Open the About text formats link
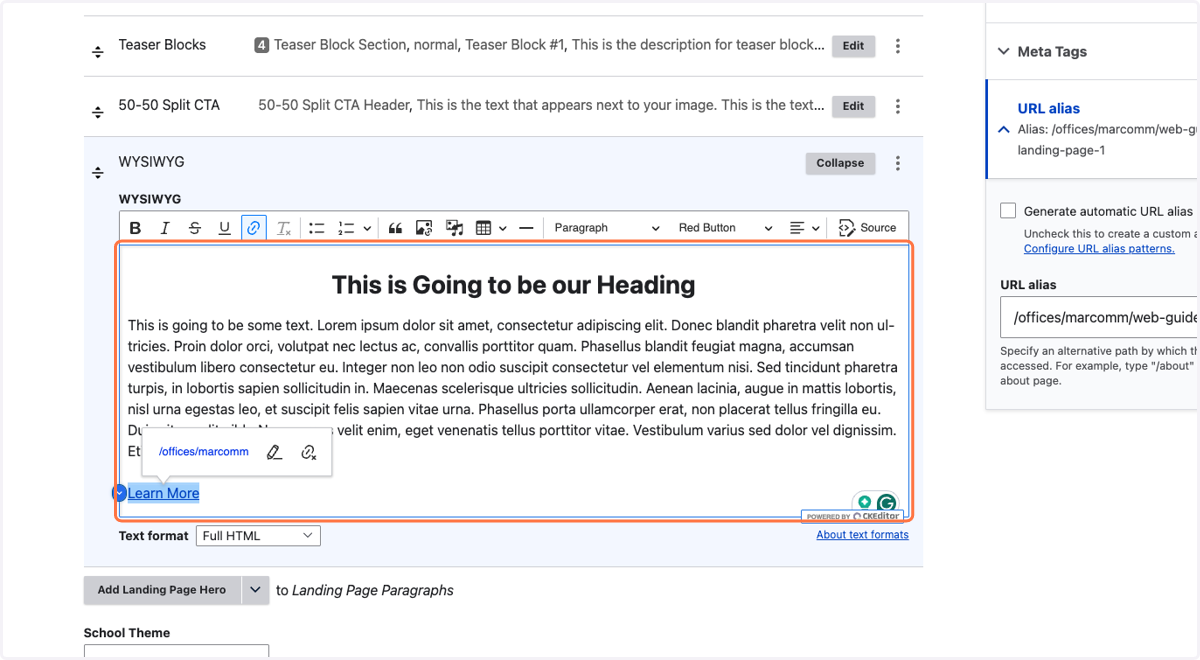Viewport: 1200px width, 660px height. coord(862,535)
